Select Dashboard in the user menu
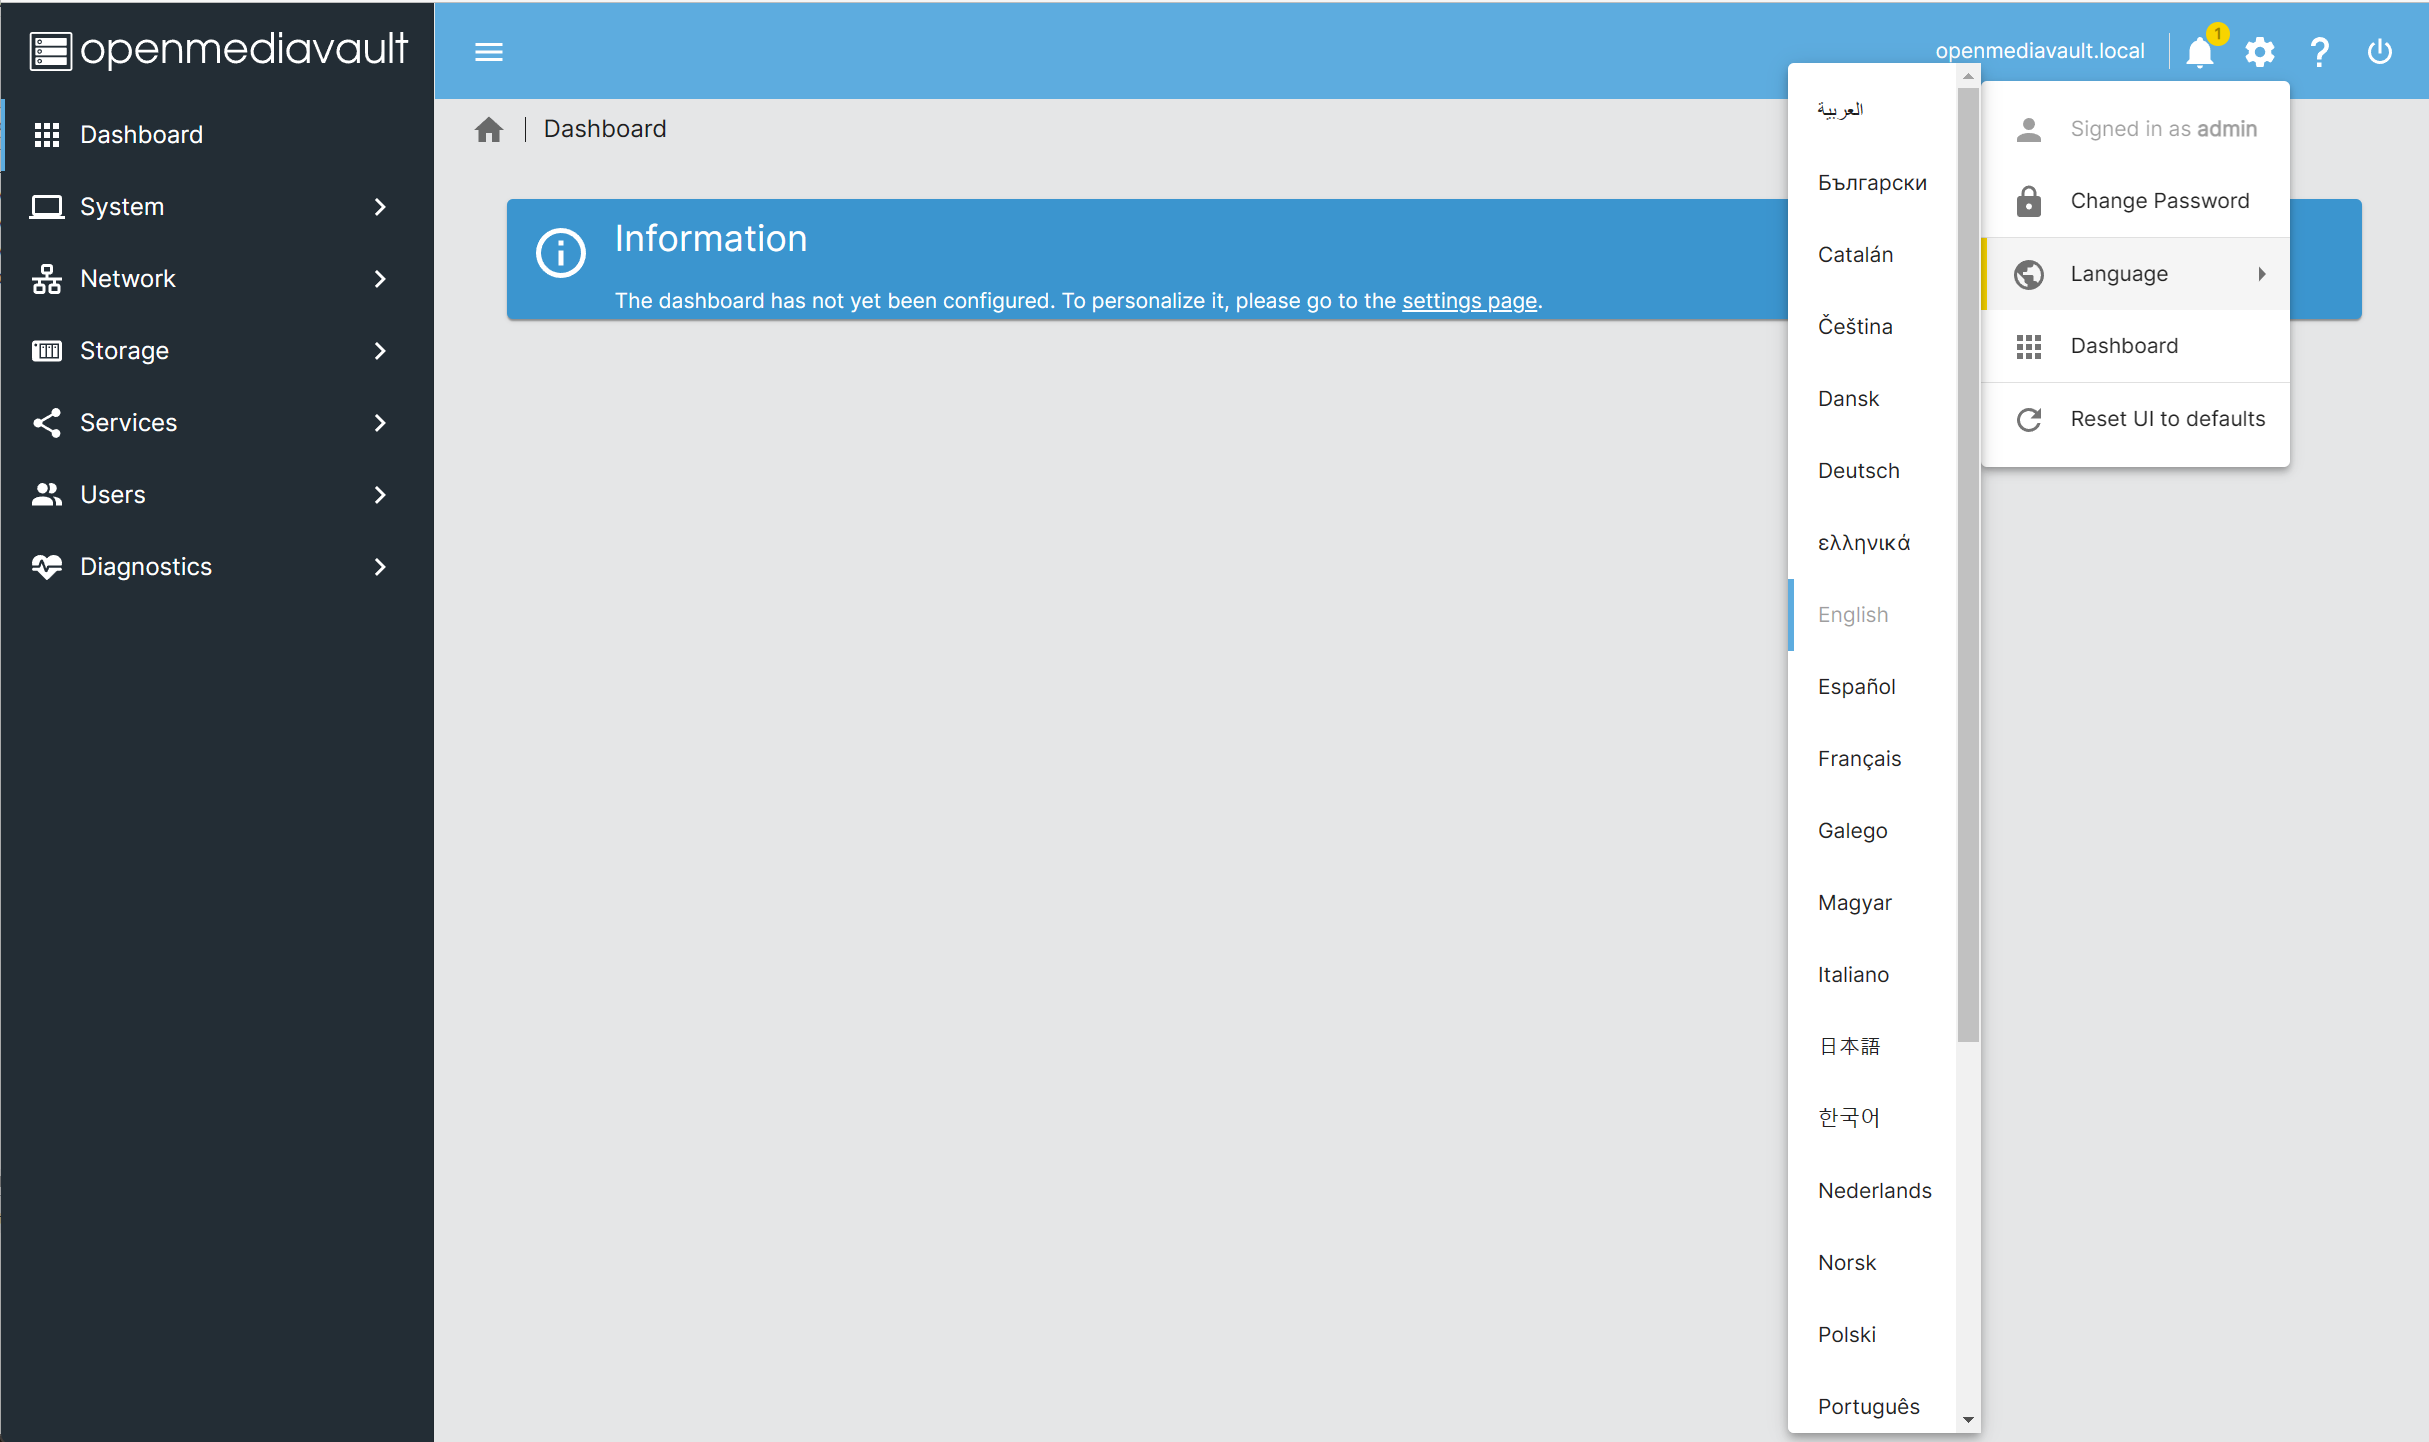This screenshot has width=2429, height=1442. (x=2136, y=346)
